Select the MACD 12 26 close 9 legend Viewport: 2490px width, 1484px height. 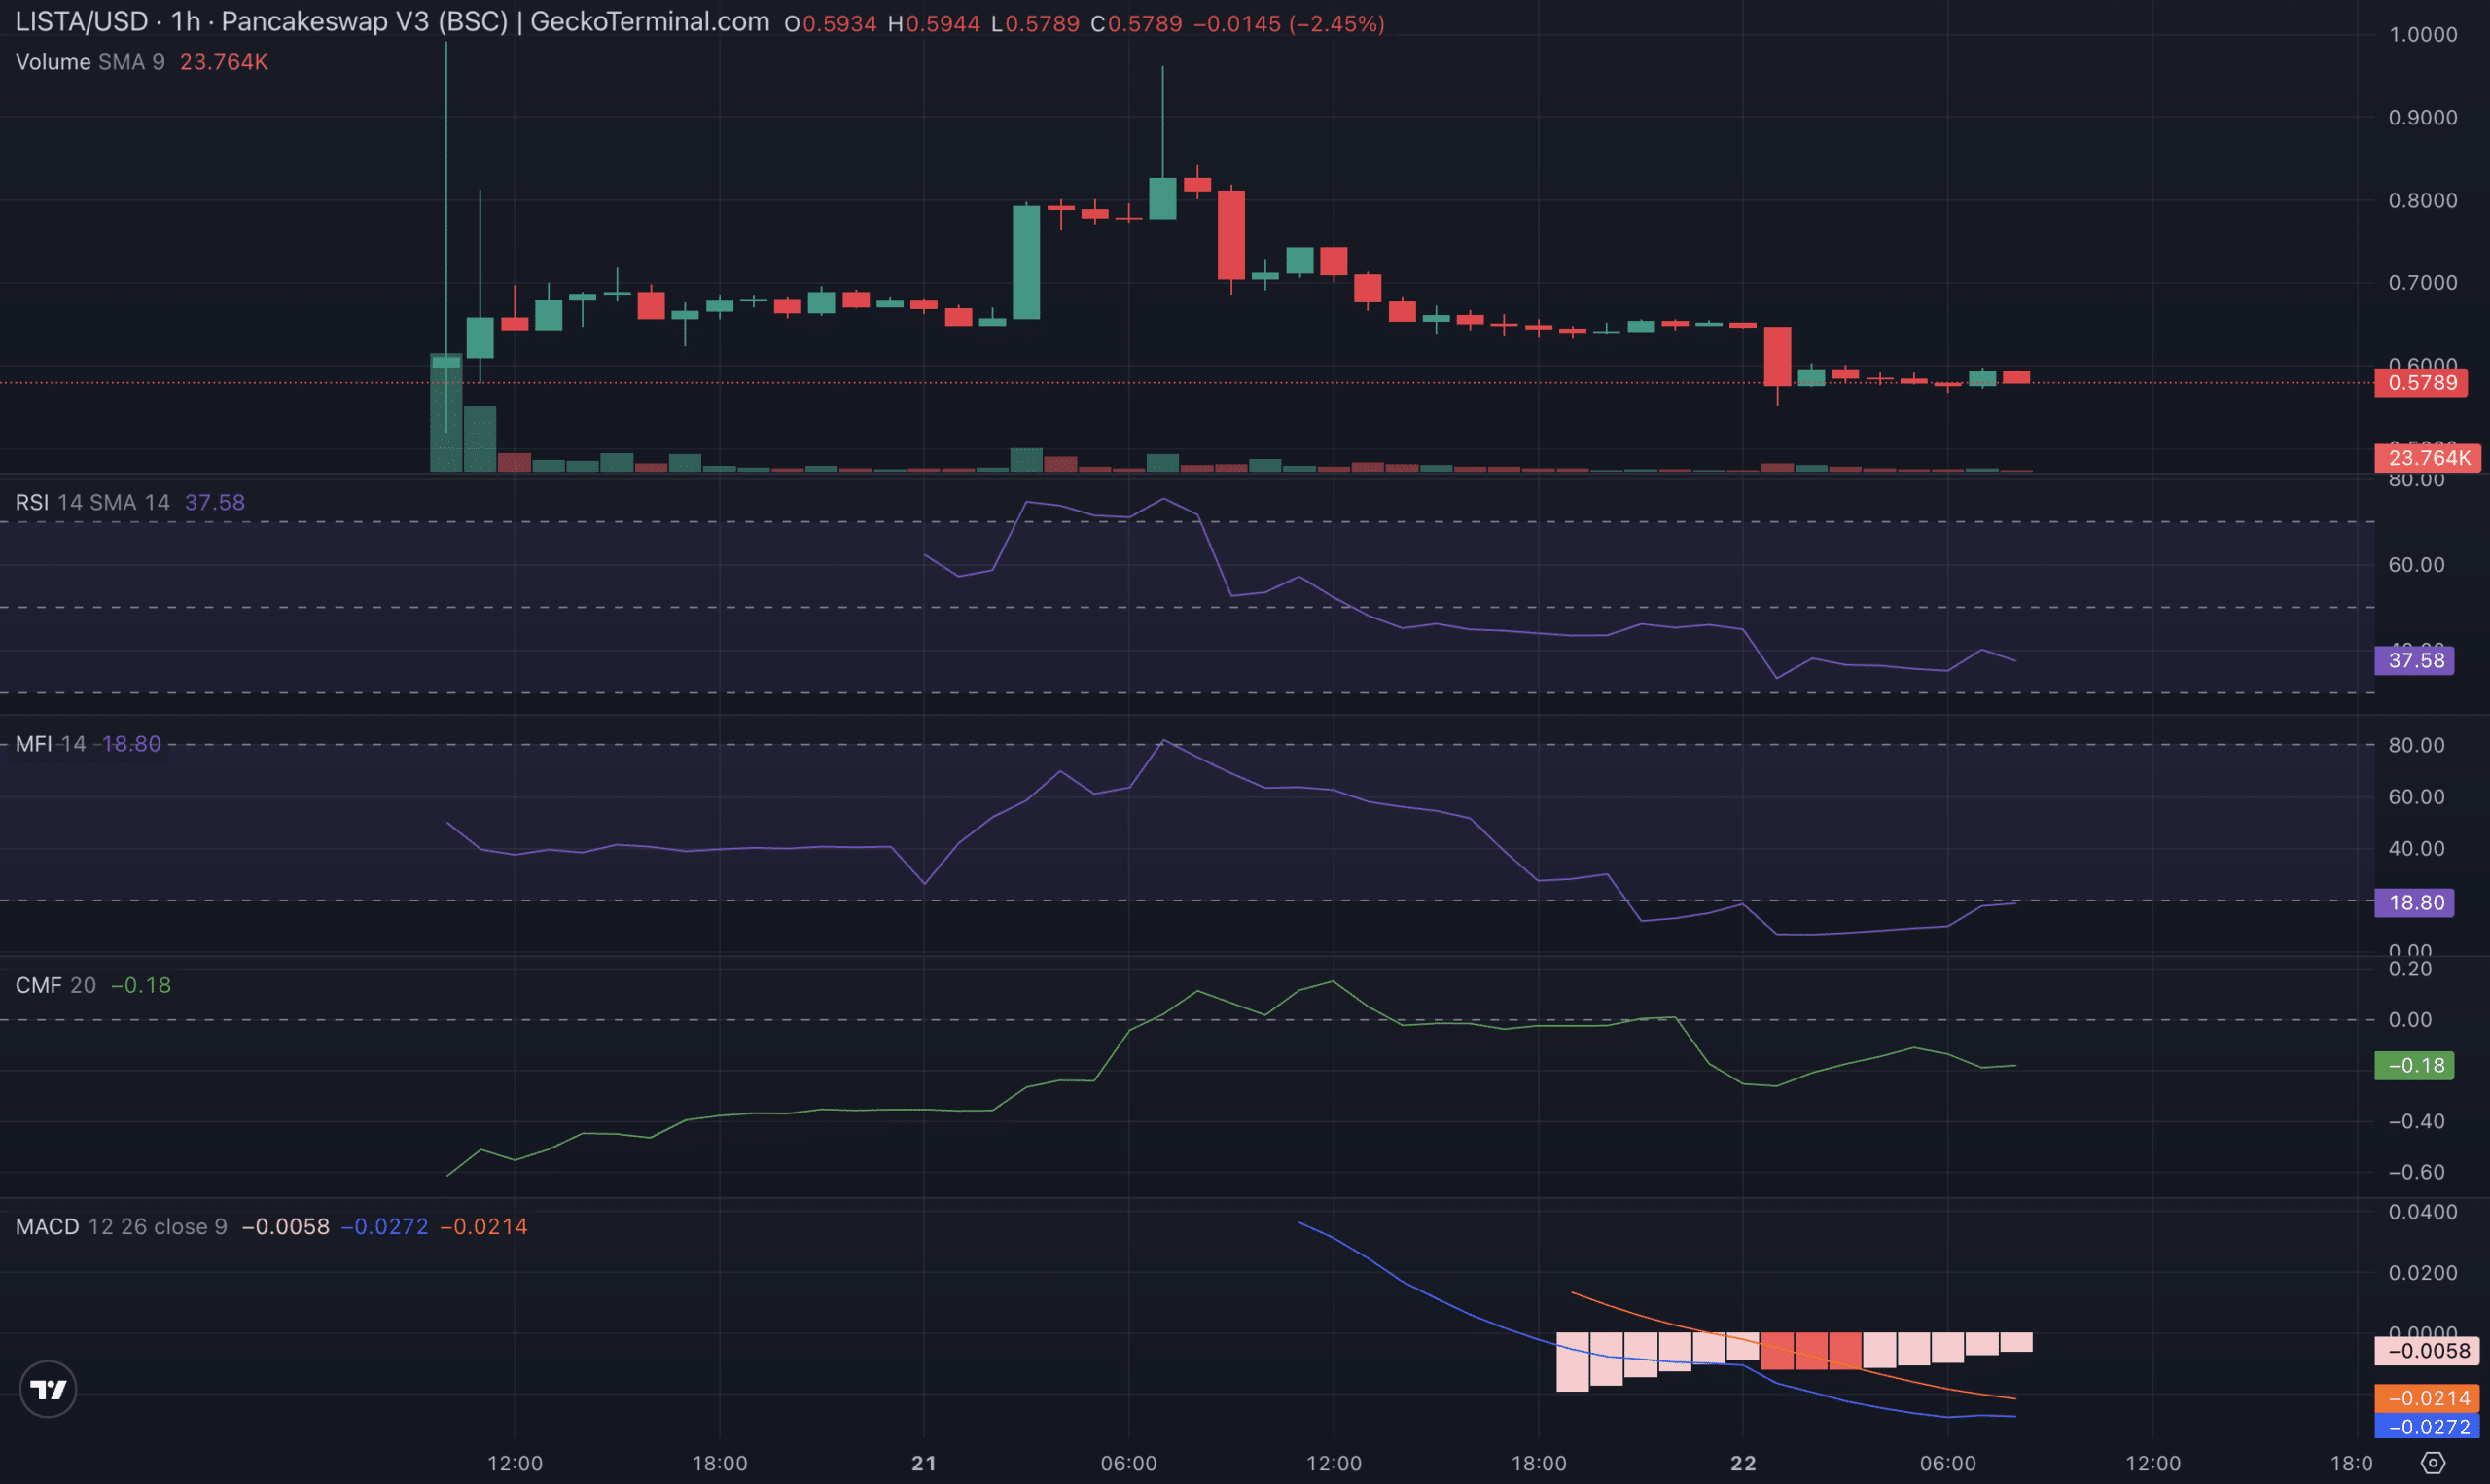coord(121,1226)
